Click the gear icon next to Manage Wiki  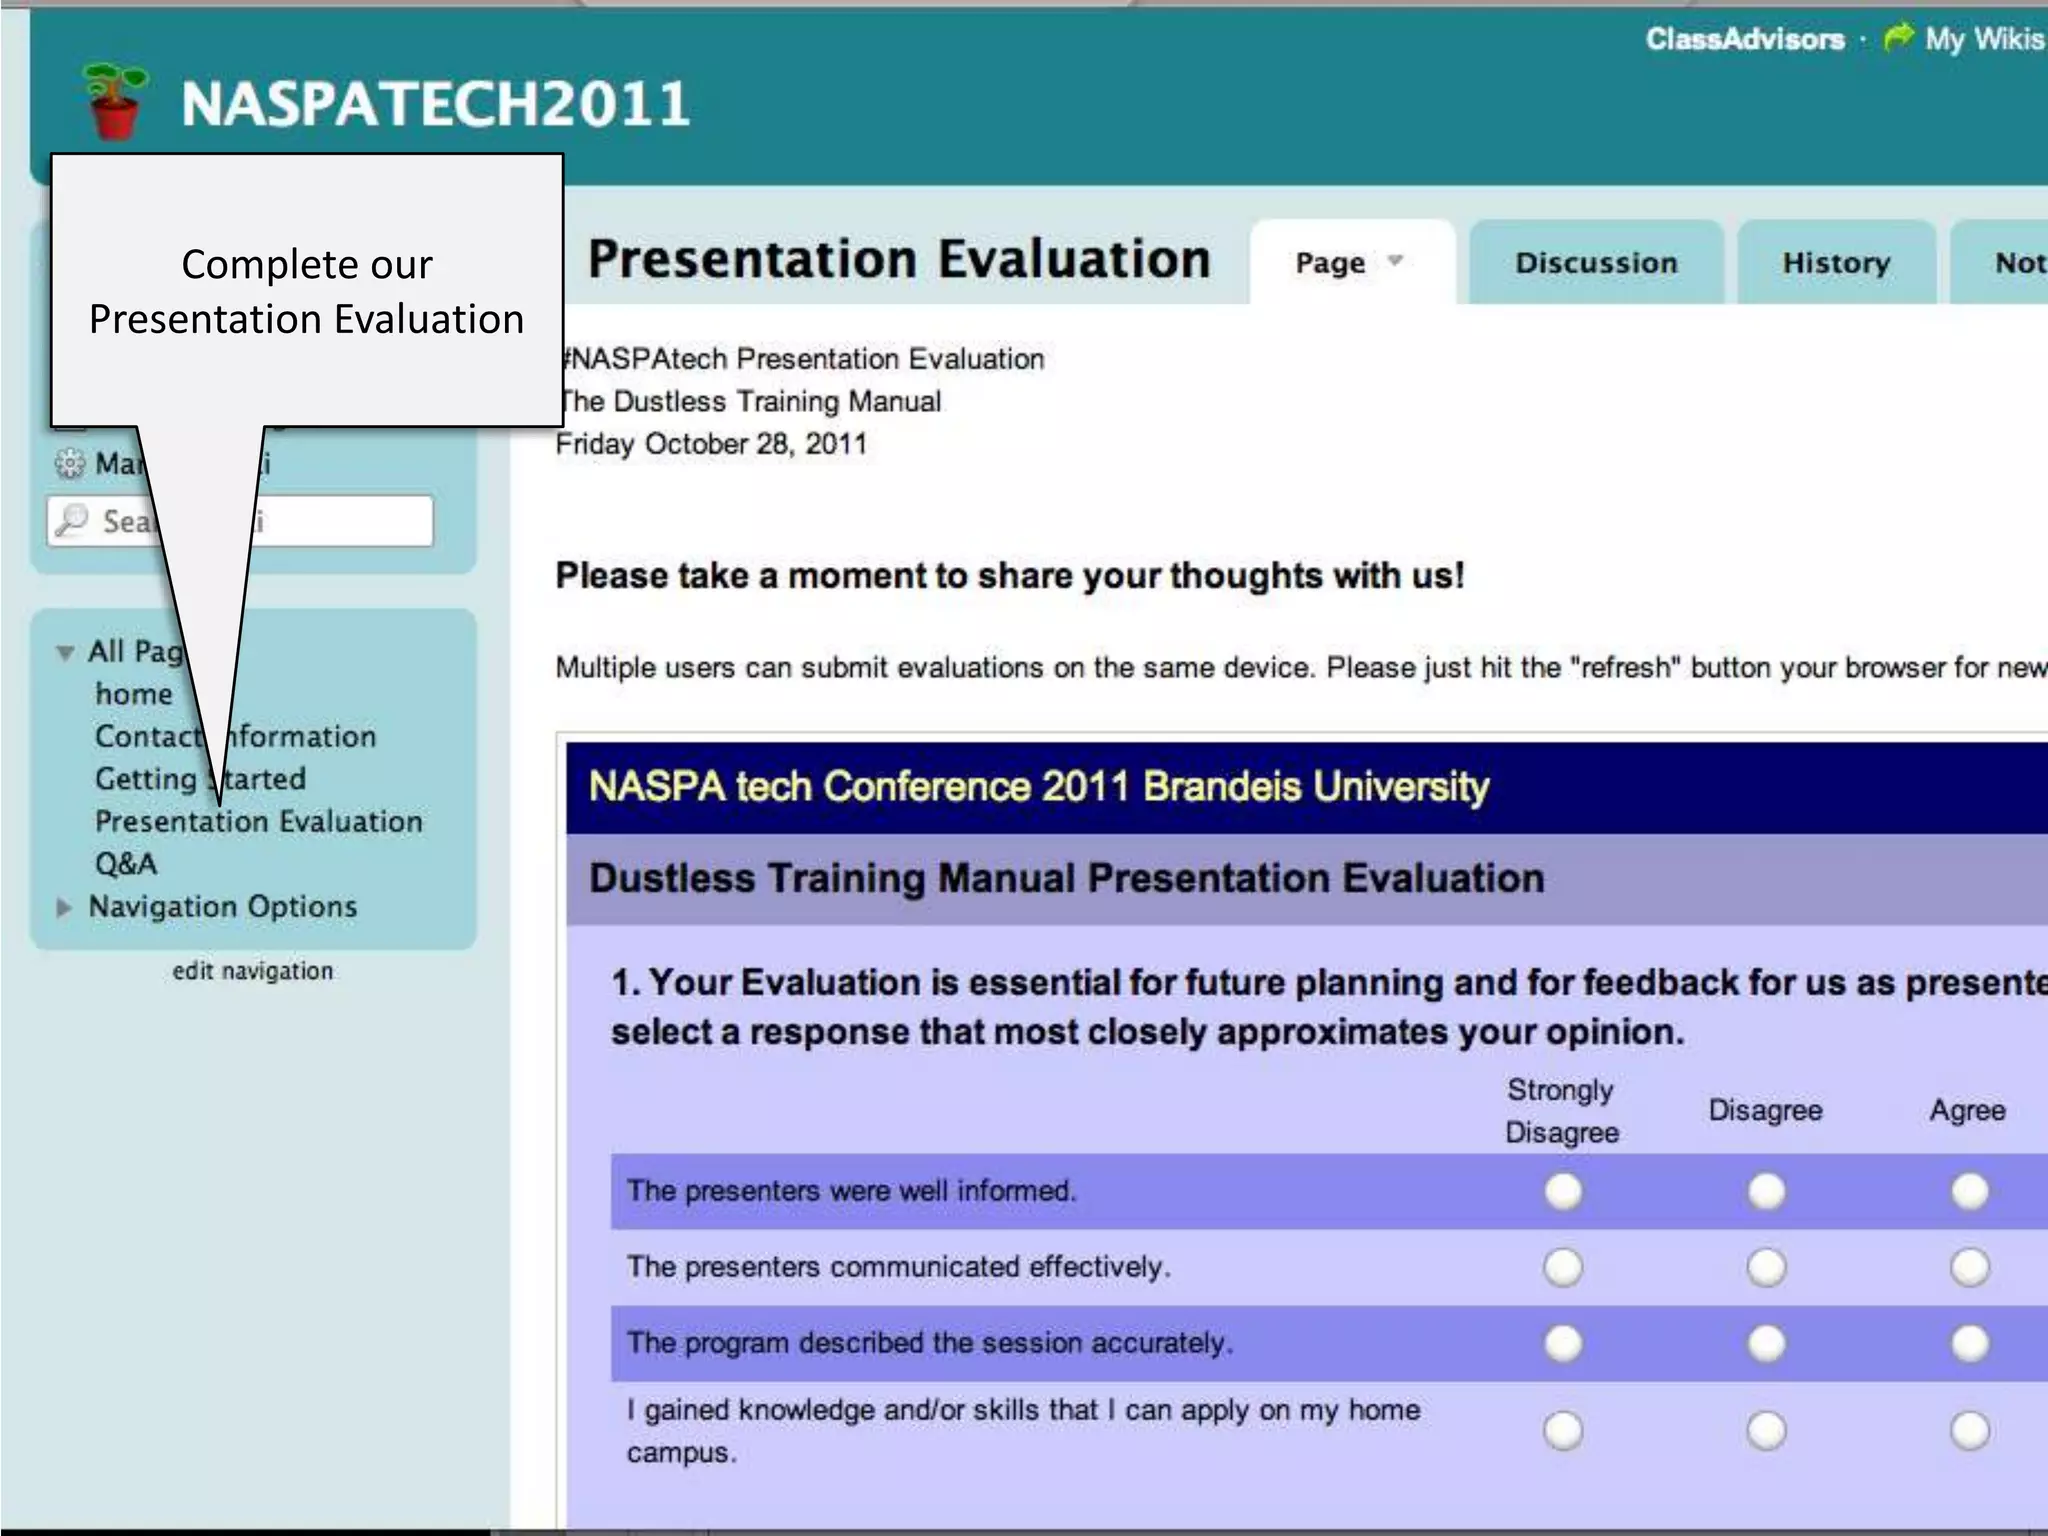(x=69, y=463)
